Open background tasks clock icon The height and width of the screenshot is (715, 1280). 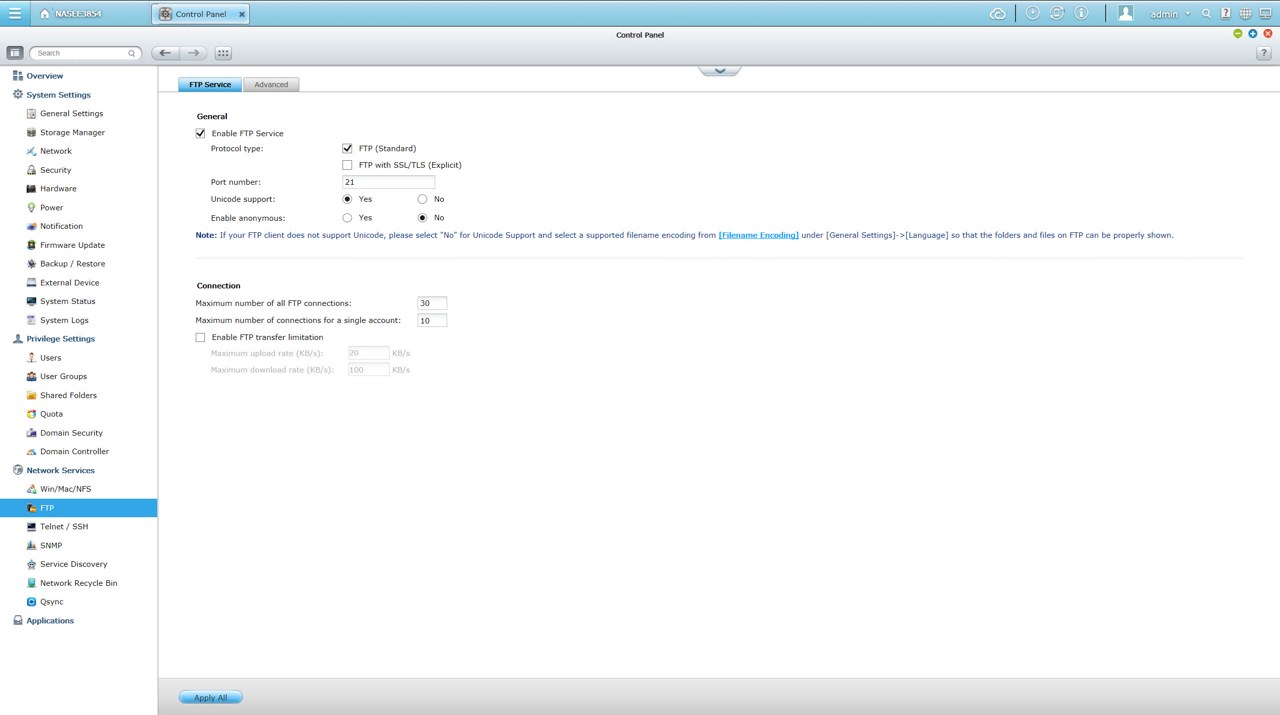tap(1032, 13)
